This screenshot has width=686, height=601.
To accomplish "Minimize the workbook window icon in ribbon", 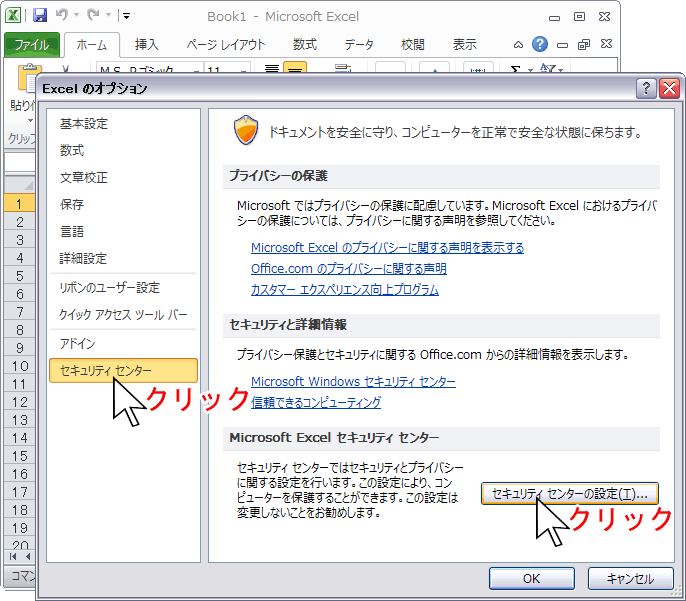I will 563,45.
